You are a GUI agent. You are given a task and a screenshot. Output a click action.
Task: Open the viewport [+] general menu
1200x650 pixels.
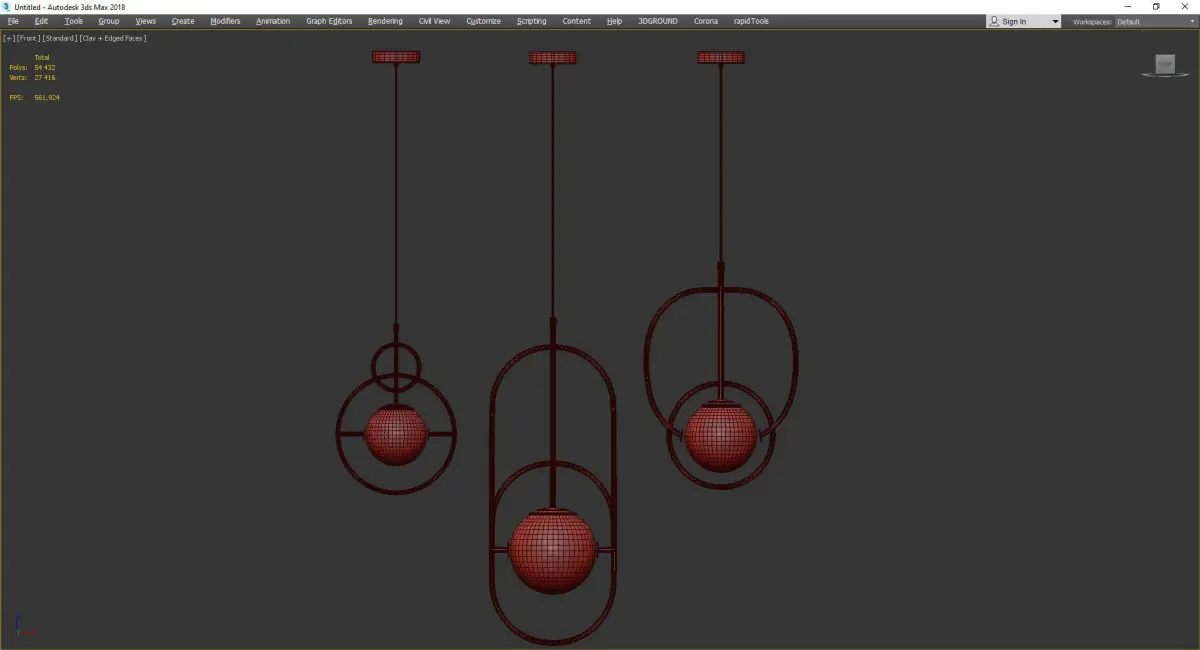9,38
